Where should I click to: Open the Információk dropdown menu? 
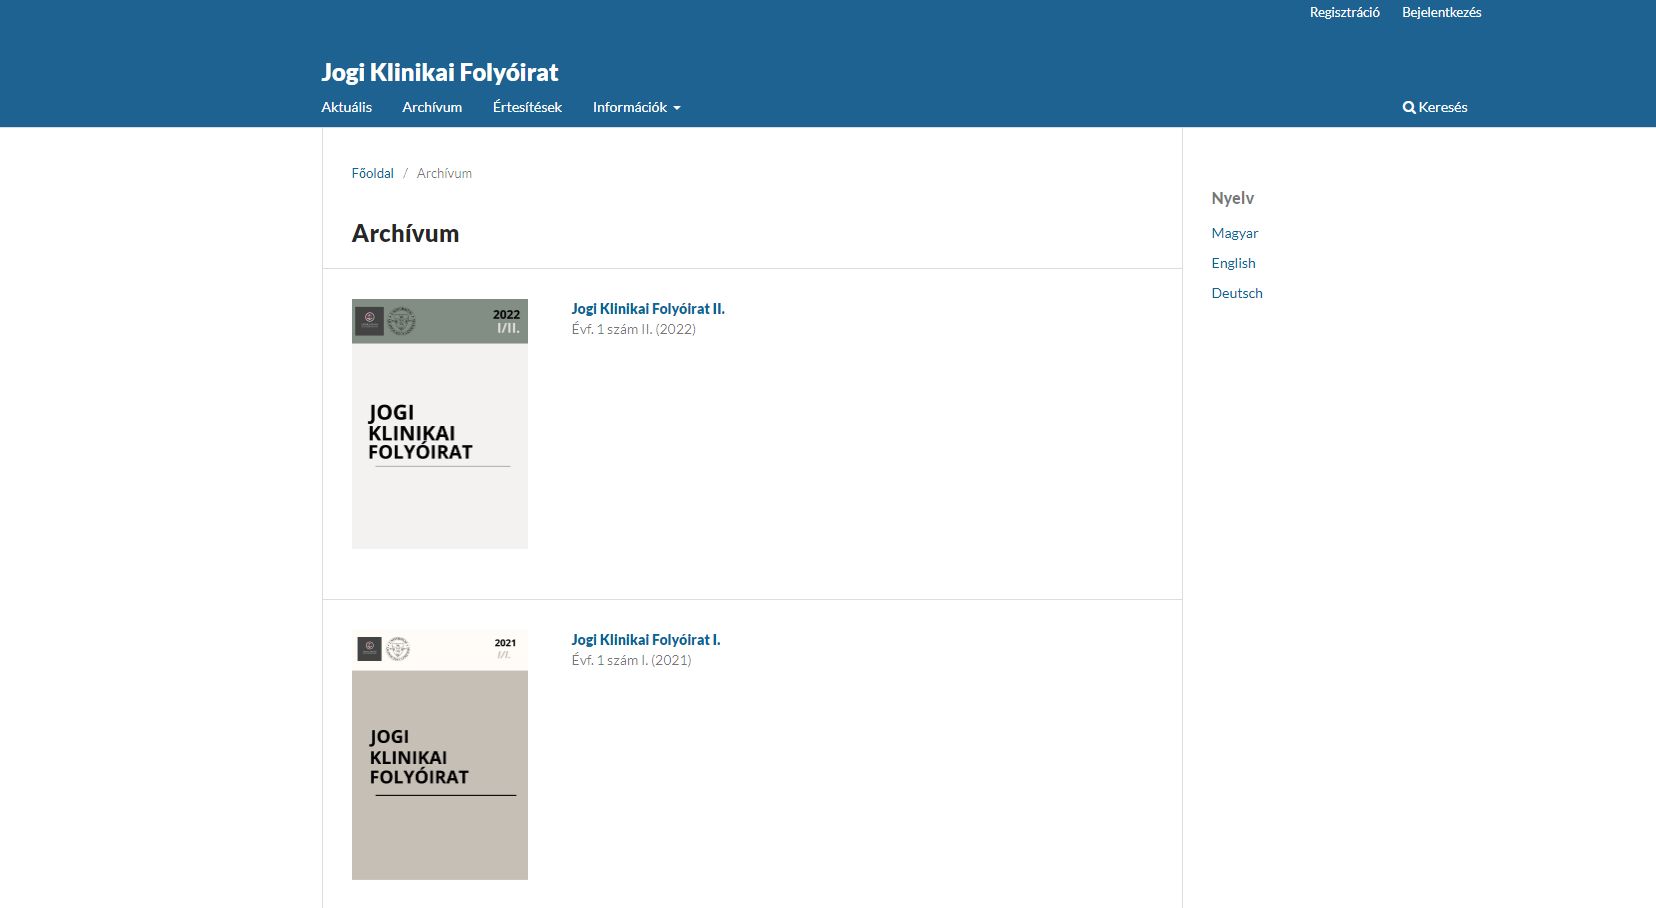pyautogui.click(x=636, y=107)
